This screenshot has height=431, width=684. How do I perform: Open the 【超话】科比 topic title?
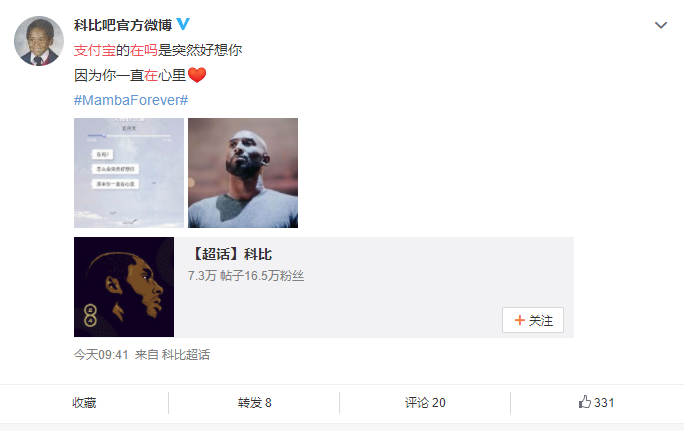tap(232, 254)
